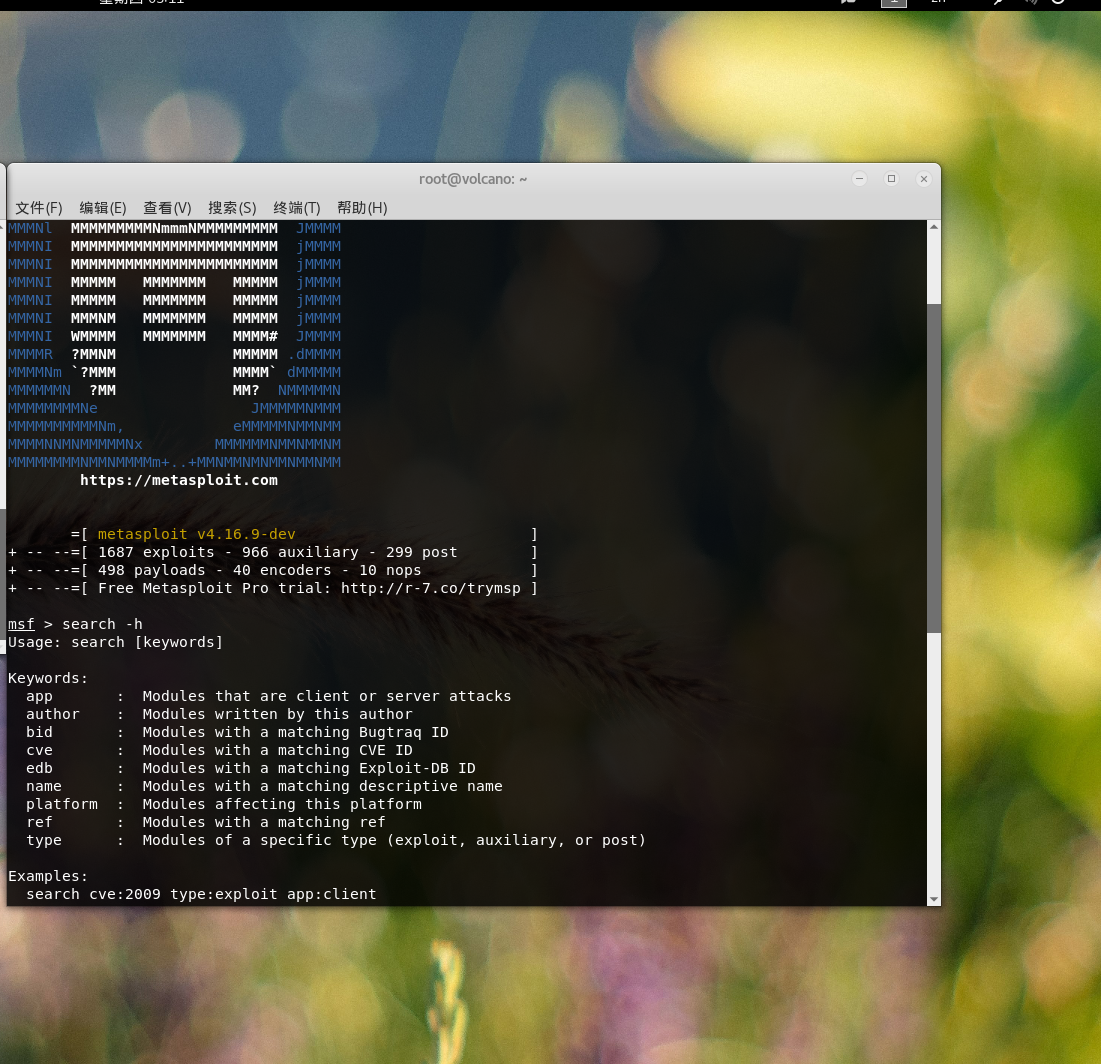1101x1064 pixels.
Task: Open the 文件(F) menu
Action: click(x=39, y=208)
